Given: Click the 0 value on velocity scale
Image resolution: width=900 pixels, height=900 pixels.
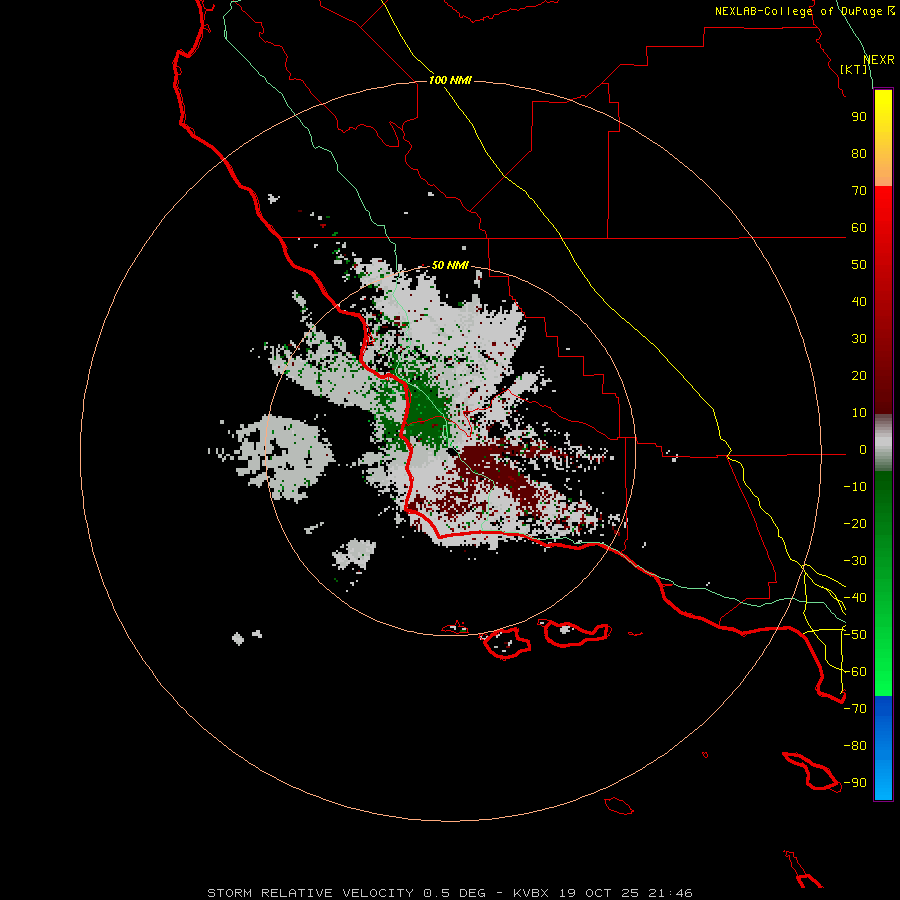Looking at the screenshot, I should [863, 450].
